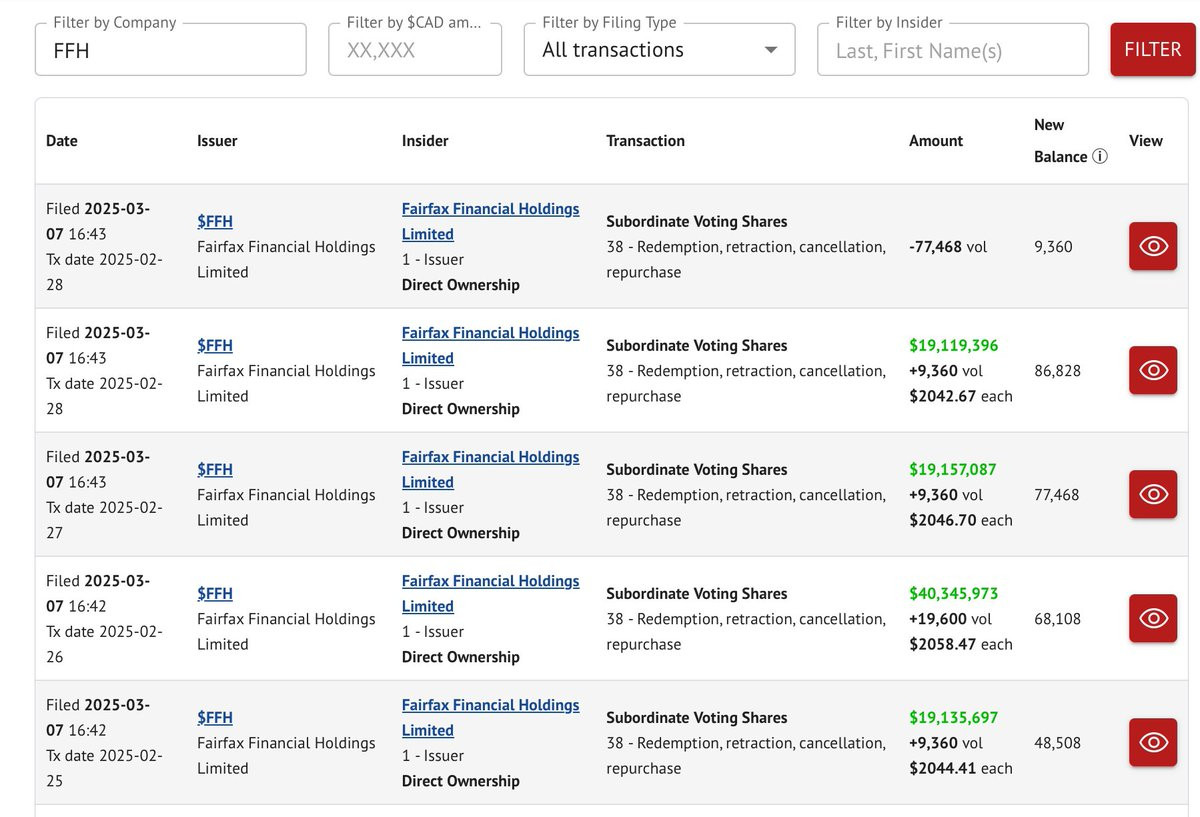
Task: Open eye icon for $40,345,973 transaction
Action: point(1153,618)
